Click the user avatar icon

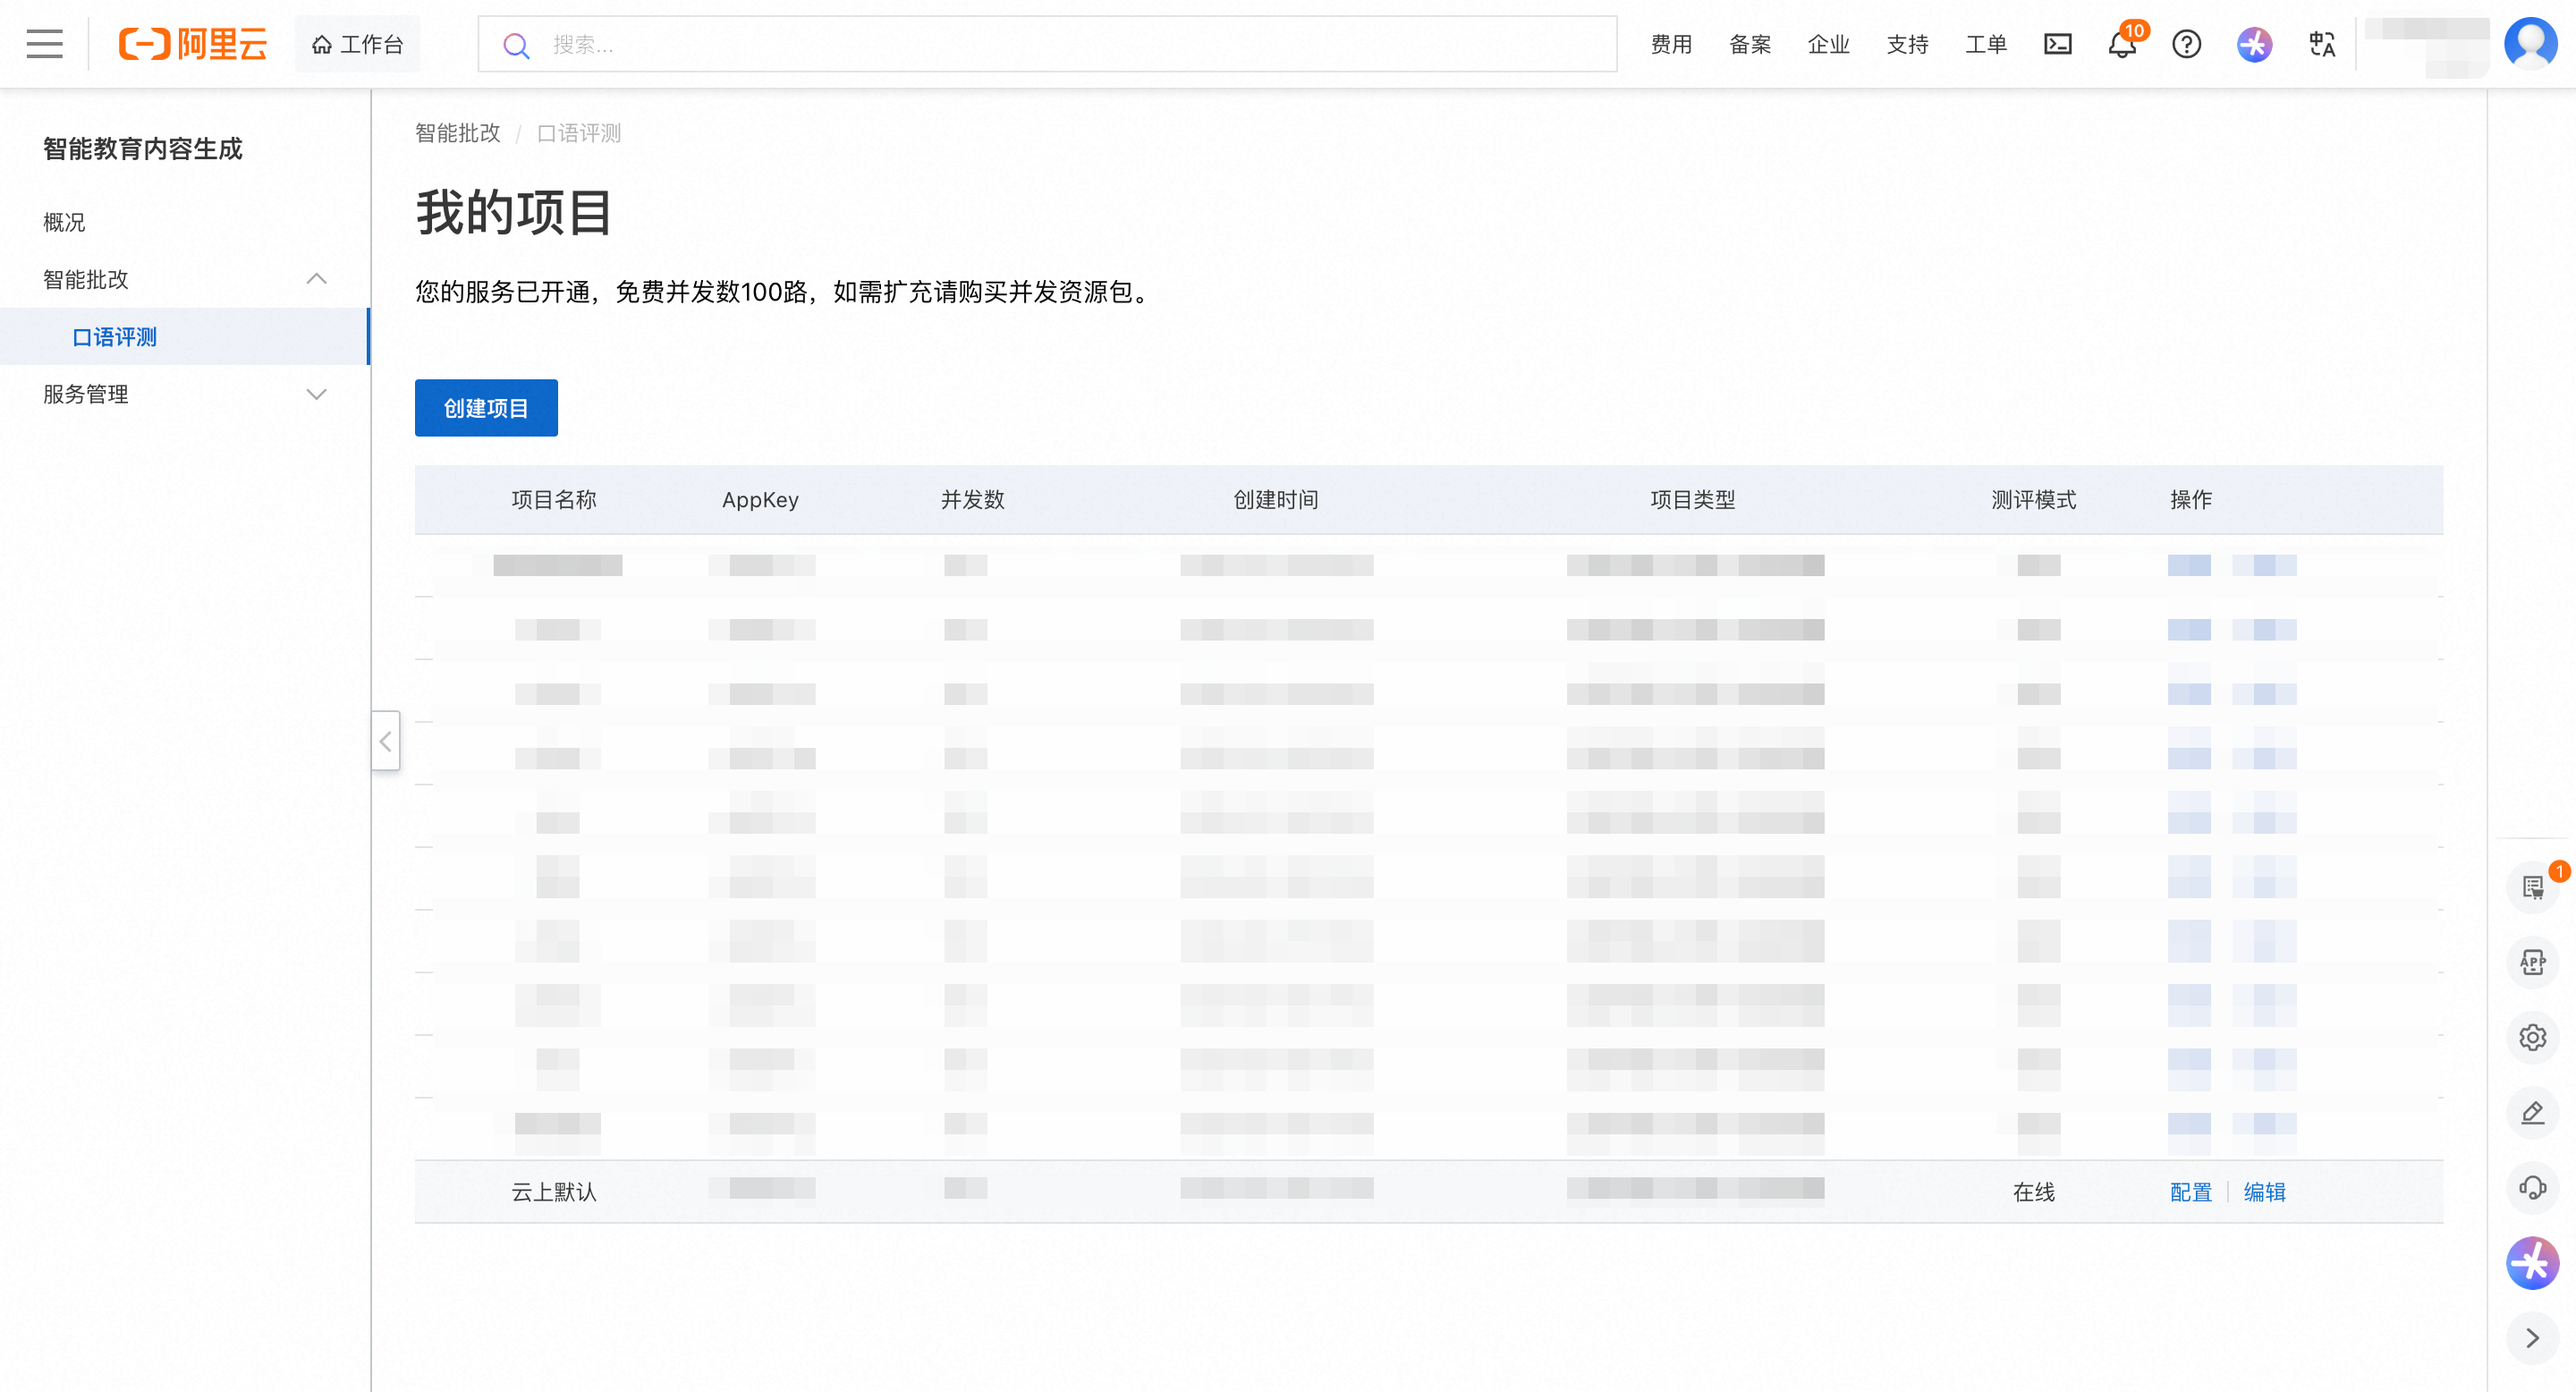click(x=2530, y=43)
